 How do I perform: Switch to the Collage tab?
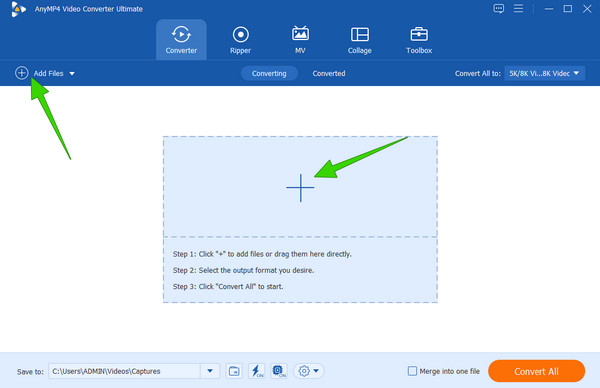pyautogui.click(x=360, y=40)
